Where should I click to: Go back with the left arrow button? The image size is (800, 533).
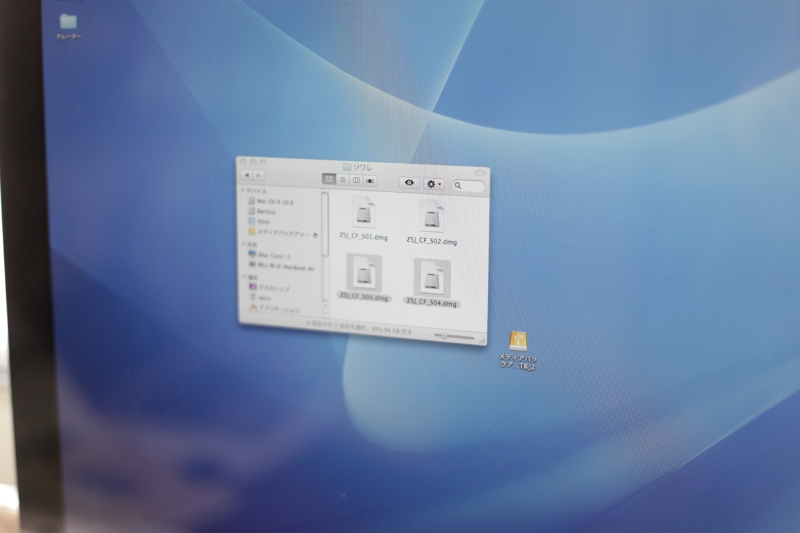247,176
